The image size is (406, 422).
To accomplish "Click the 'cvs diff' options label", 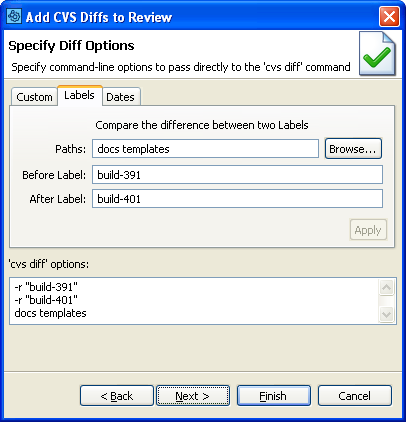I will pyautogui.click(x=49, y=264).
